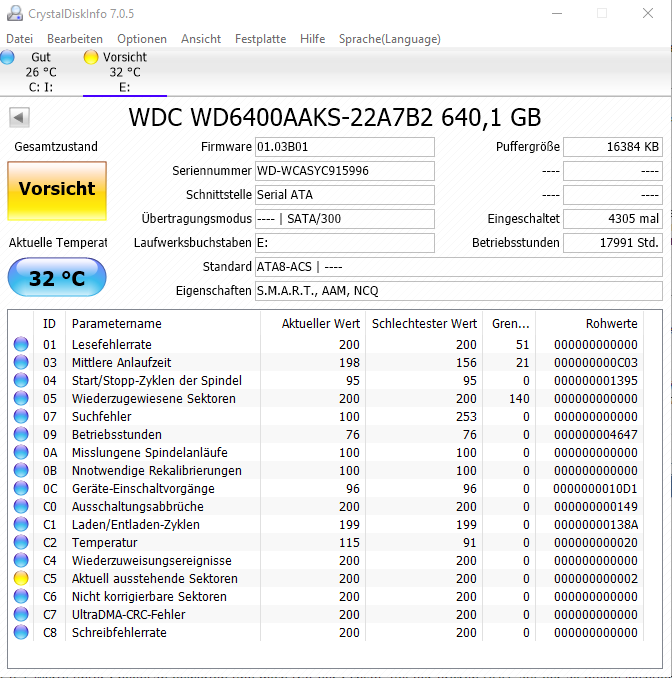Click the Aktueller Wert column header
Screen dimensions: 672x678
(313, 323)
